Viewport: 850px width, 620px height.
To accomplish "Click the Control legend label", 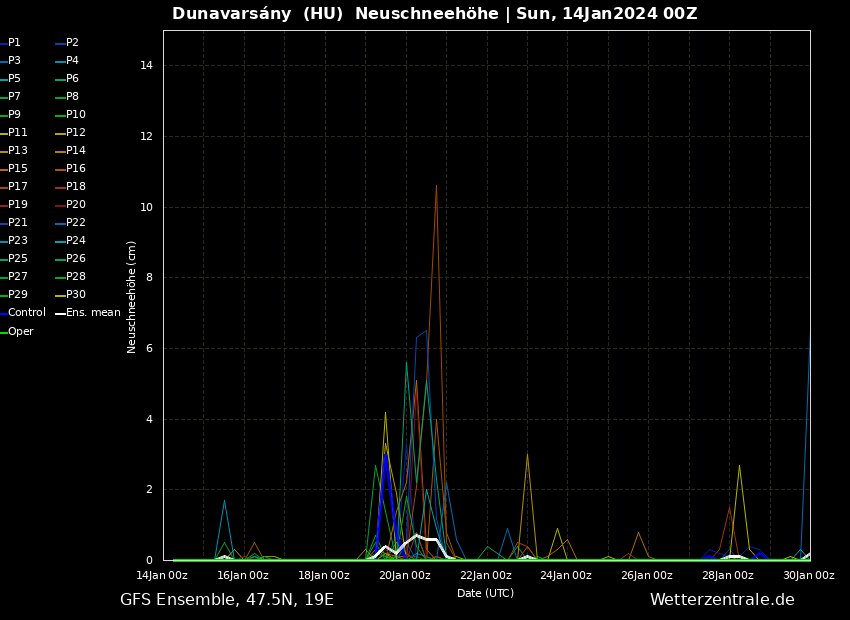I will (x=27, y=313).
